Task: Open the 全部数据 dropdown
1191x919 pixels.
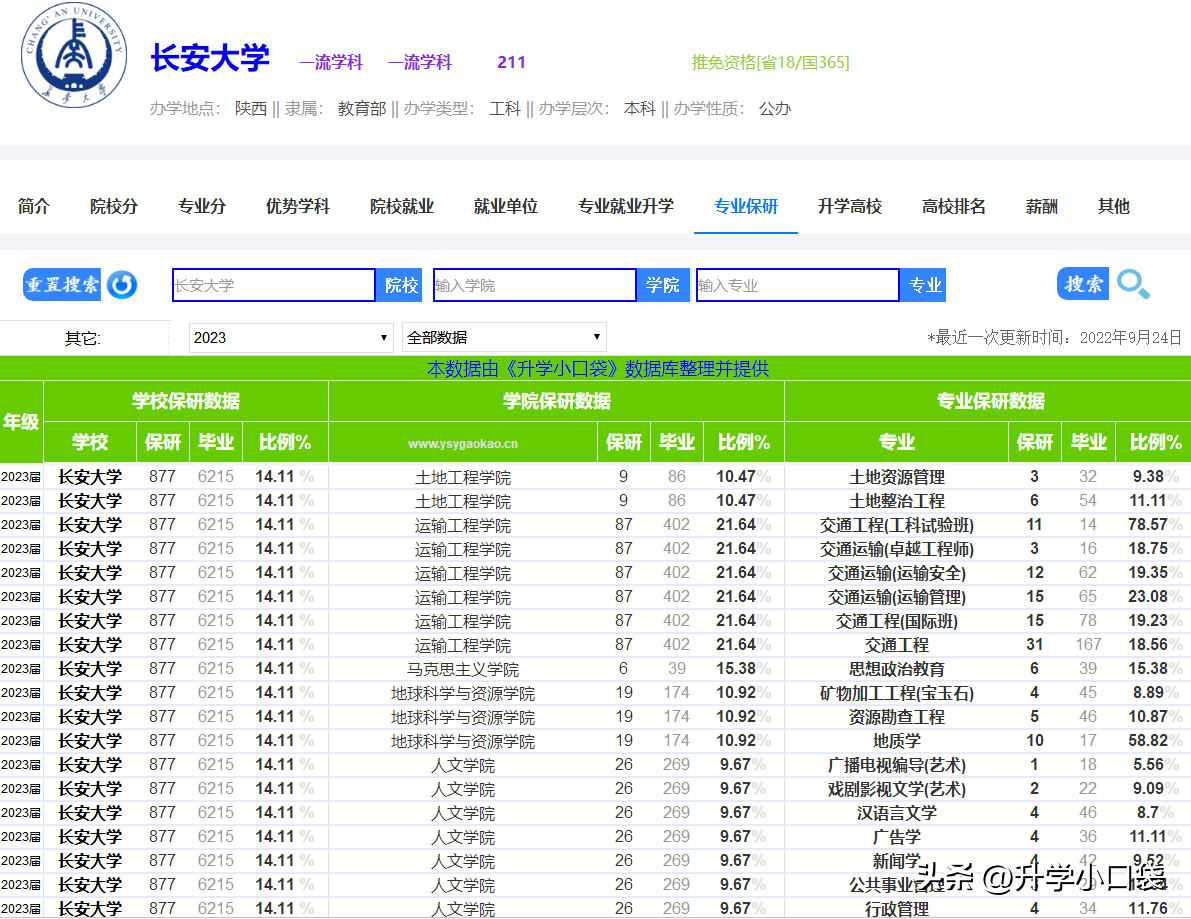Action: click(x=504, y=337)
